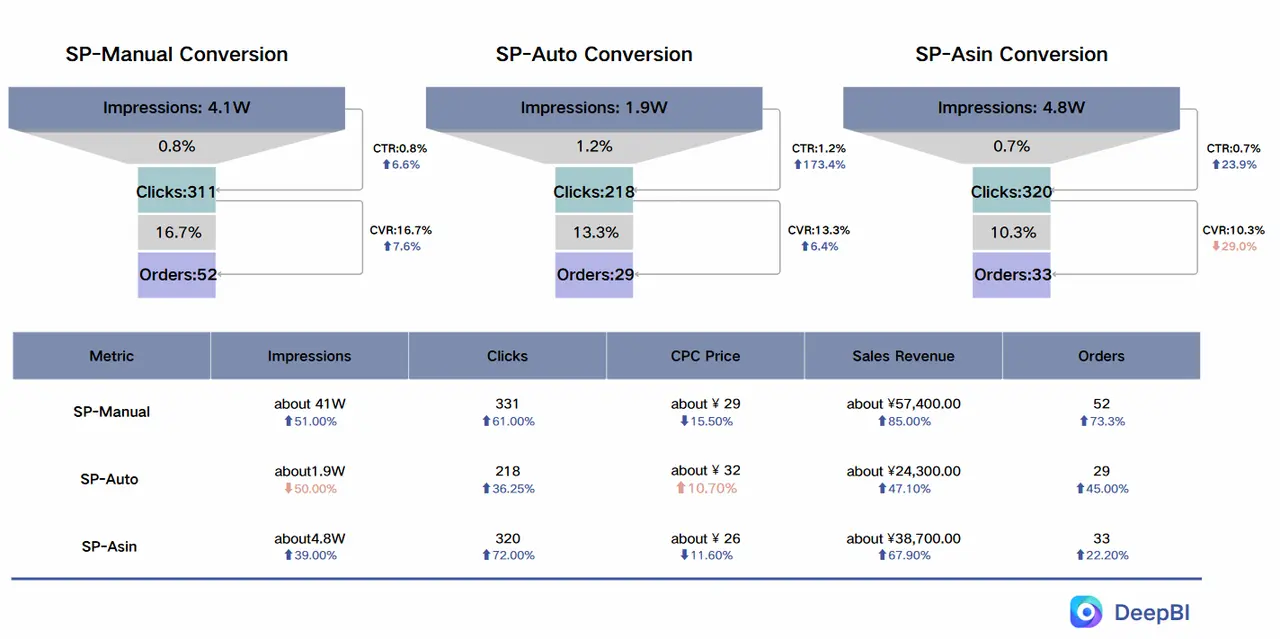Screen dimensions: 1280x639
Task: Select the increase arrow next to SP-Asin Clicks 72.00%
Action: point(486,555)
